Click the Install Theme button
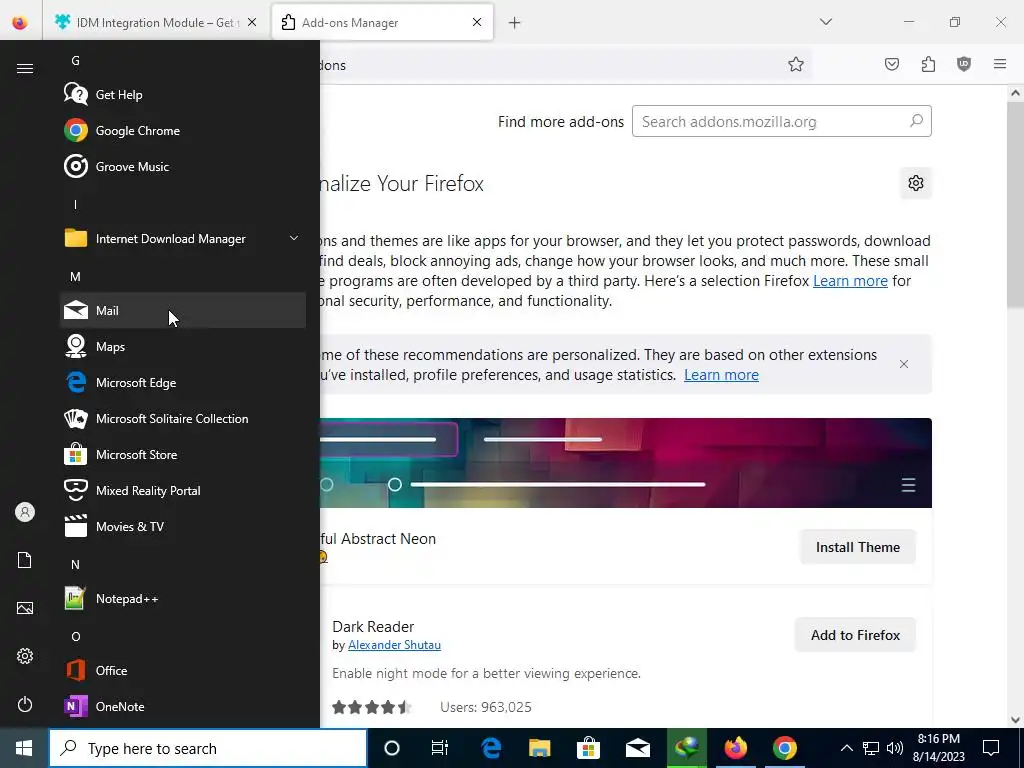Viewport: 1024px width, 768px height. (x=857, y=547)
